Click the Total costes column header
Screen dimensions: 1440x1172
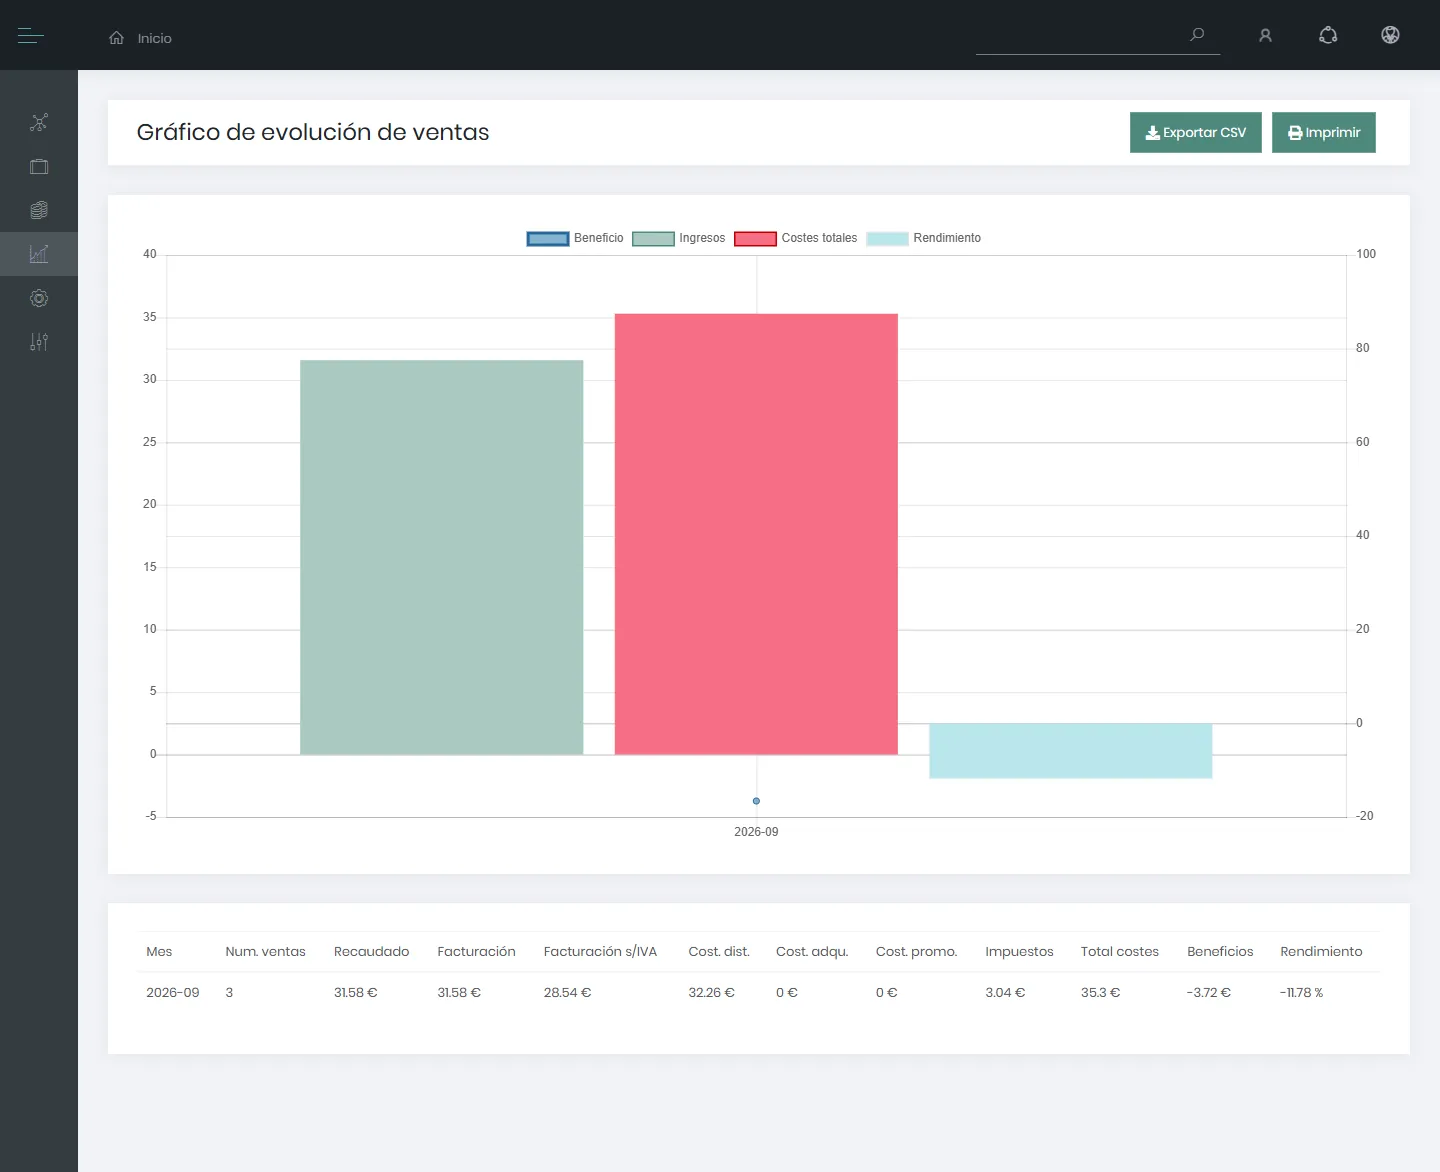(1119, 952)
